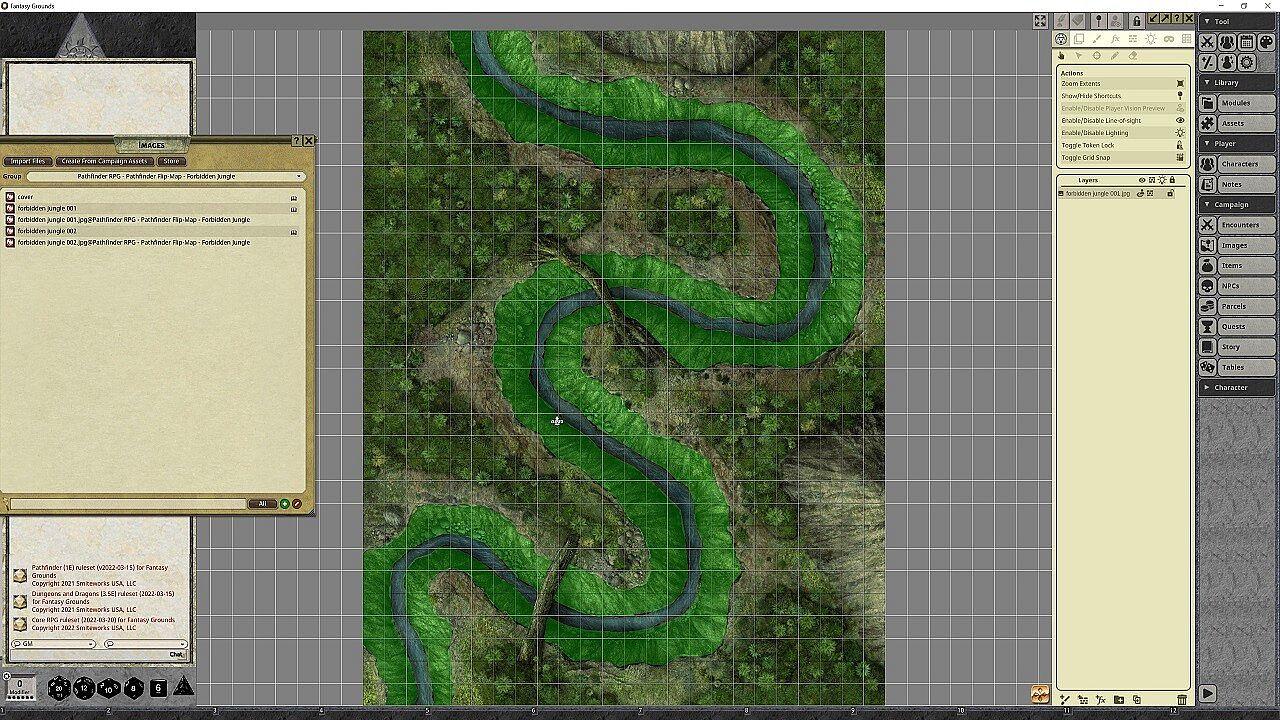The width and height of the screenshot is (1280, 720).
Task: Open the Combat Tracker crossed-swords icon
Action: (x=1207, y=42)
